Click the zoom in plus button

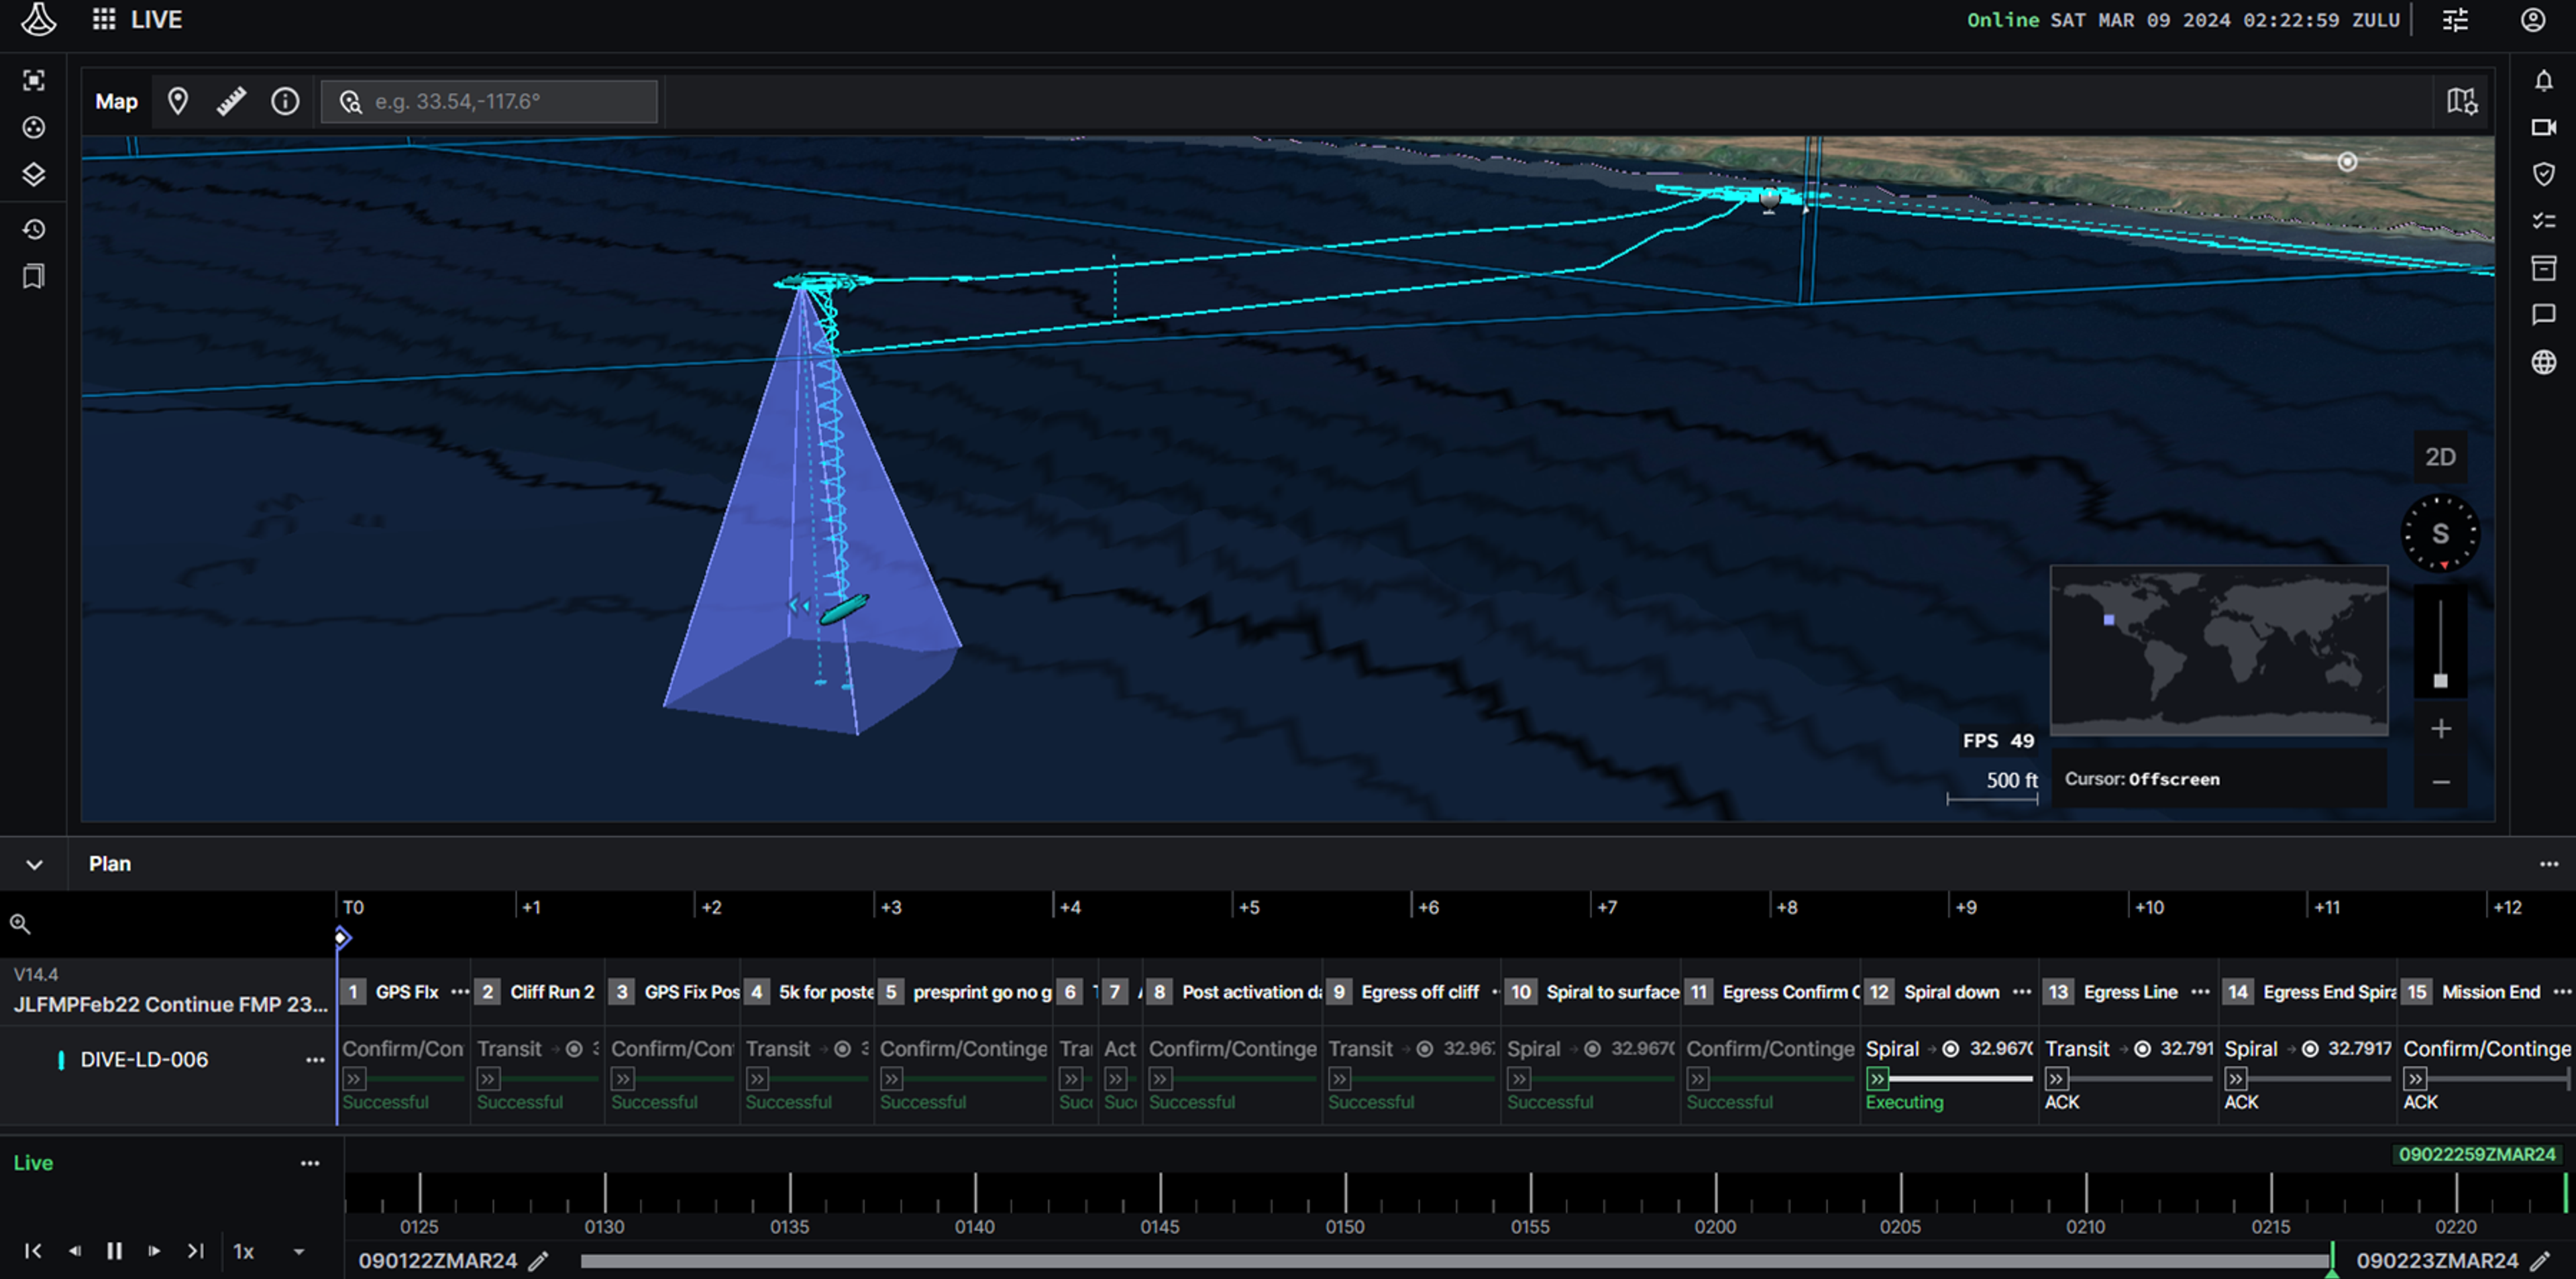[2440, 729]
